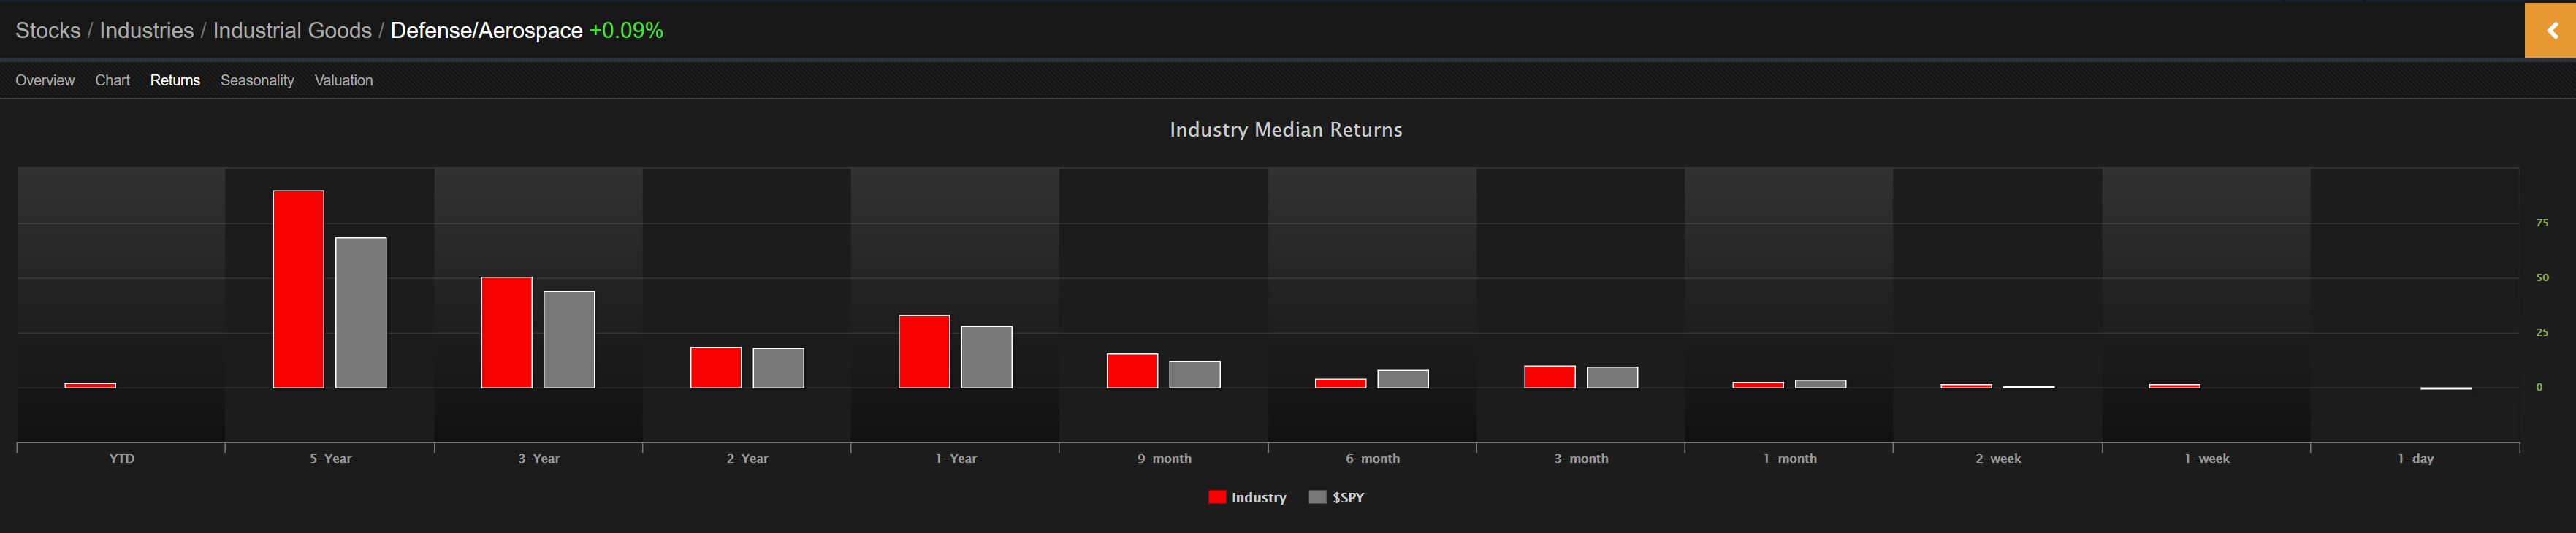Click the Defense/Aerospace breadcrumb title
Image resolution: width=2576 pixels, height=533 pixels.
(486, 30)
